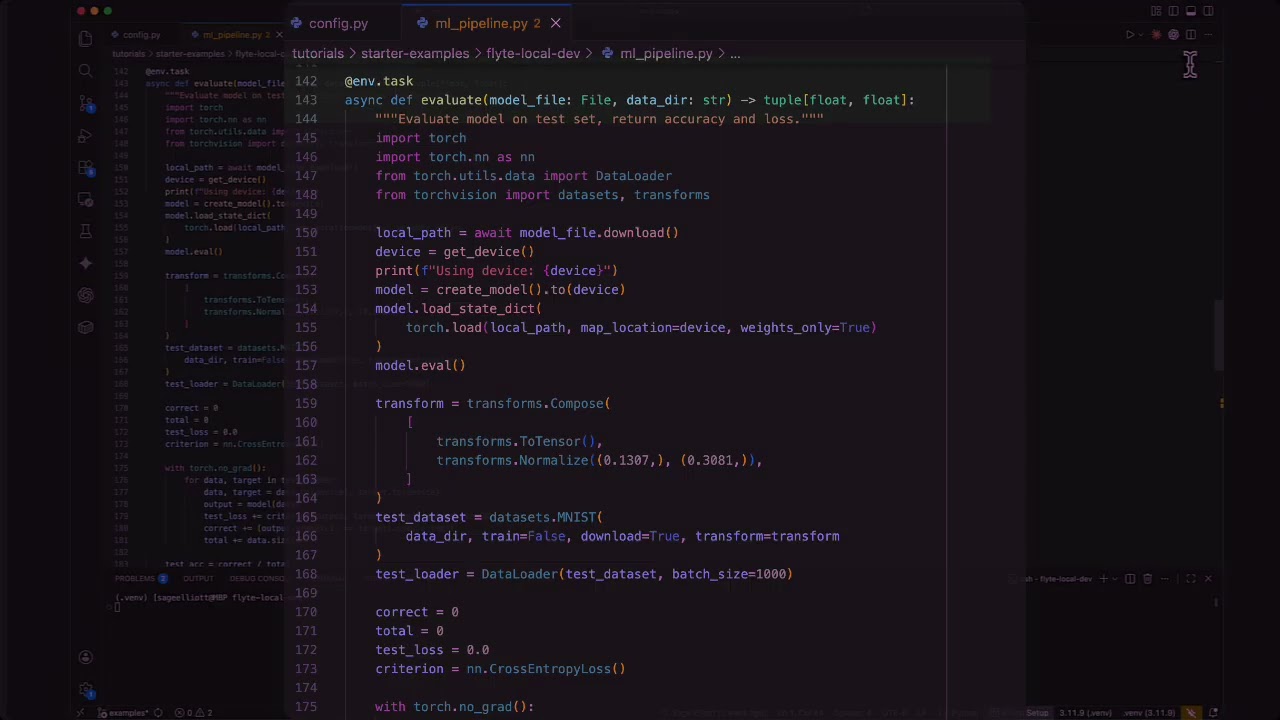Viewport: 1280px width, 720px height.
Task: Select the 3.11.9 ('.venv') Python interpreter
Action: point(1083,713)
